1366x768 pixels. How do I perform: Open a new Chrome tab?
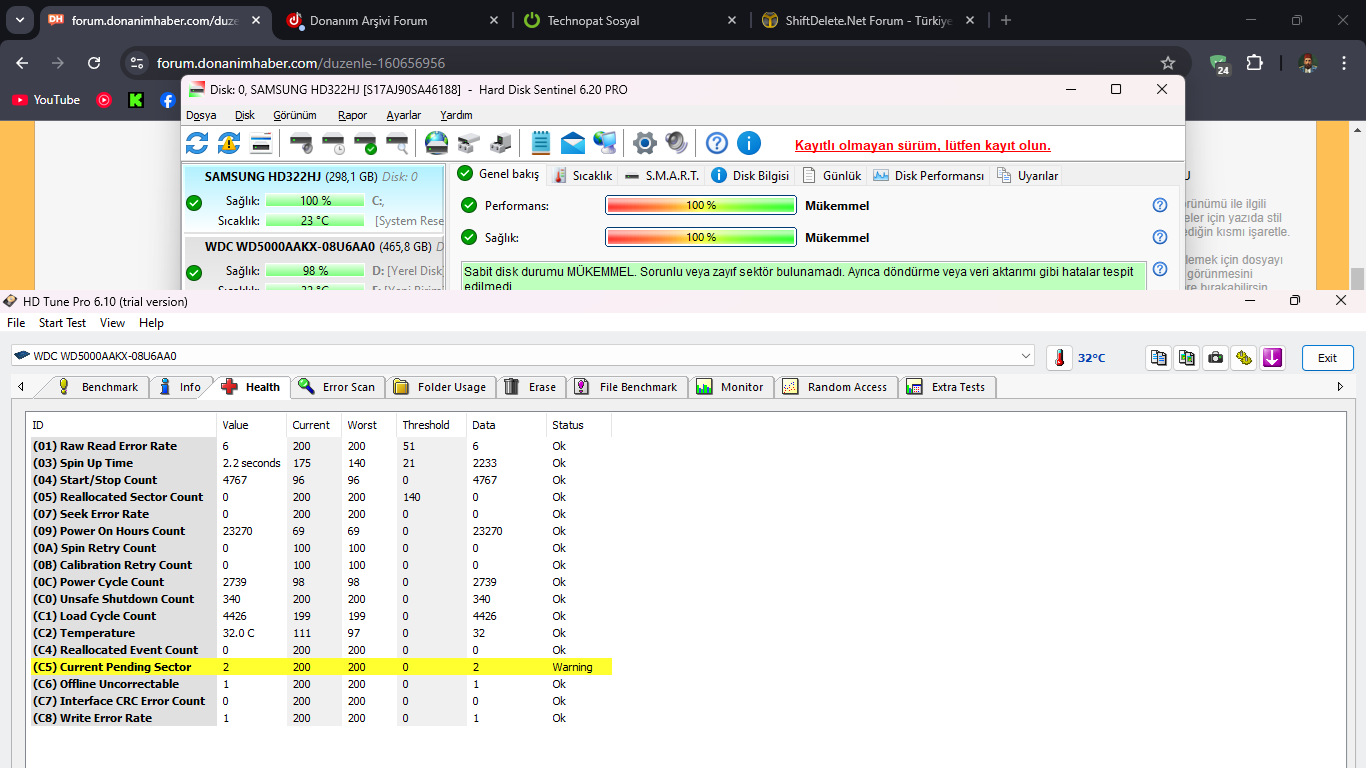(x=1006, y=20)
